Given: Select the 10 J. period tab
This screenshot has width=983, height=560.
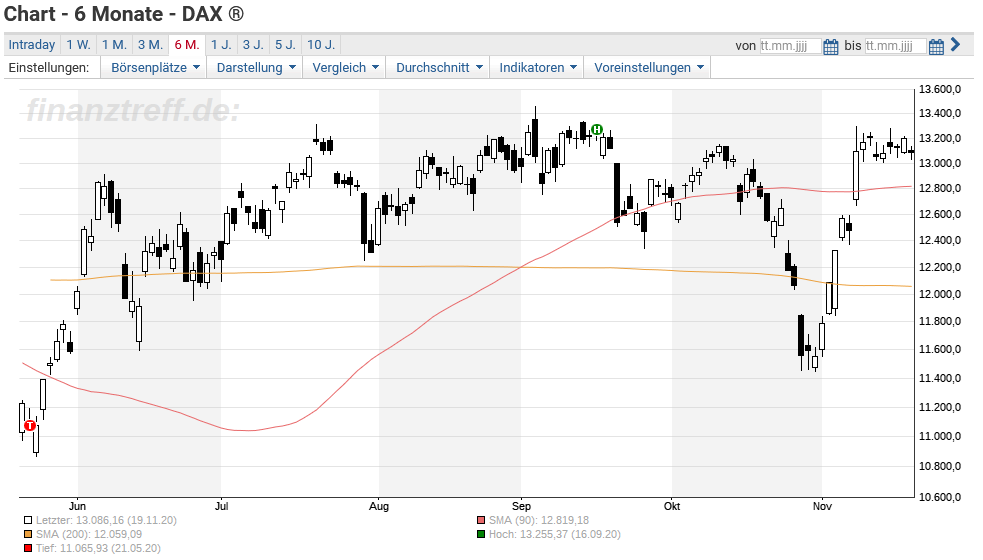Looking at the screenshot, I should (320, 45).
